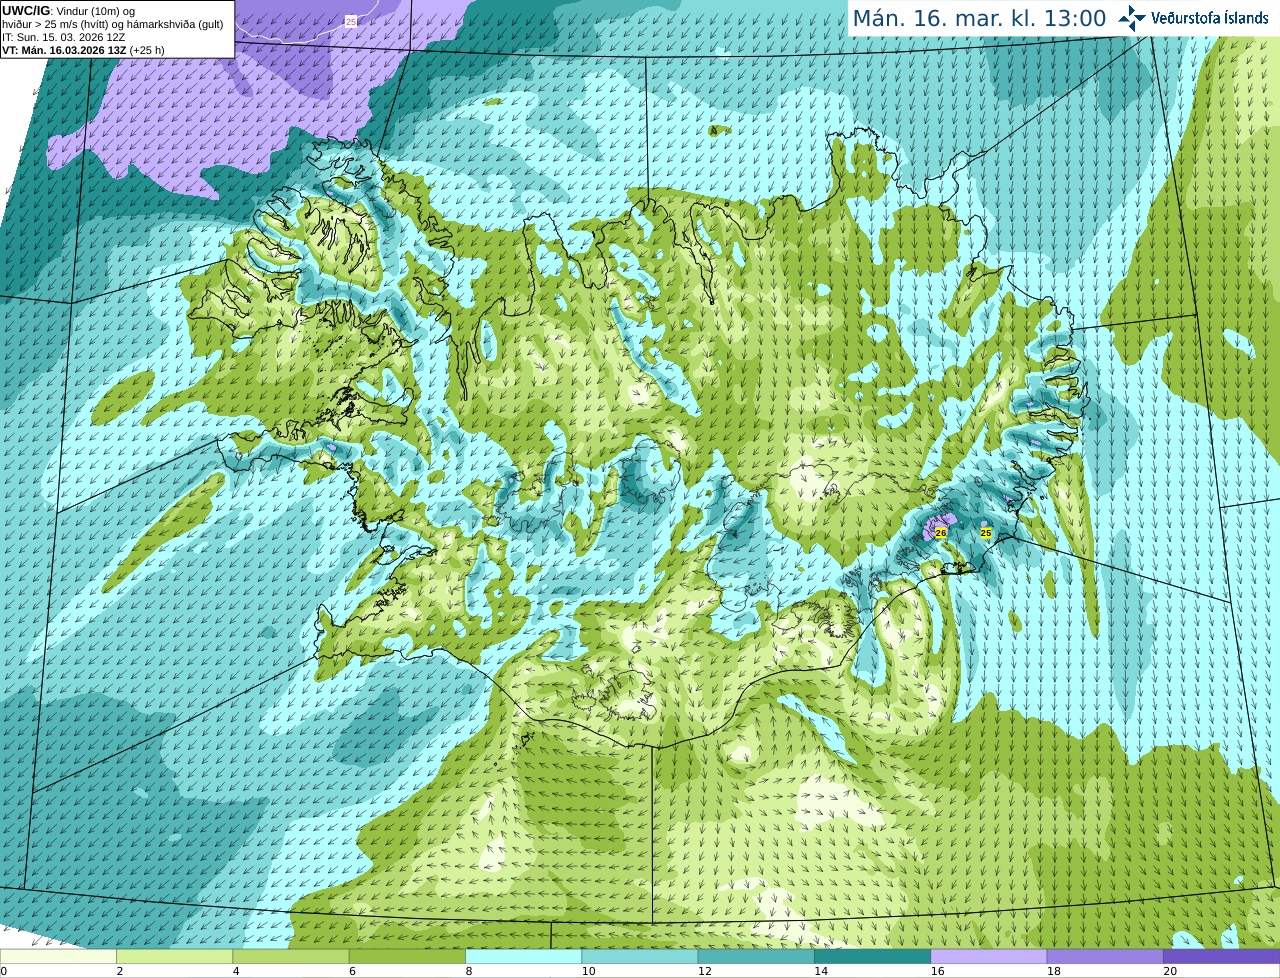
Task: Click the legend scale value '14'
Action: [x=821, y=971]
